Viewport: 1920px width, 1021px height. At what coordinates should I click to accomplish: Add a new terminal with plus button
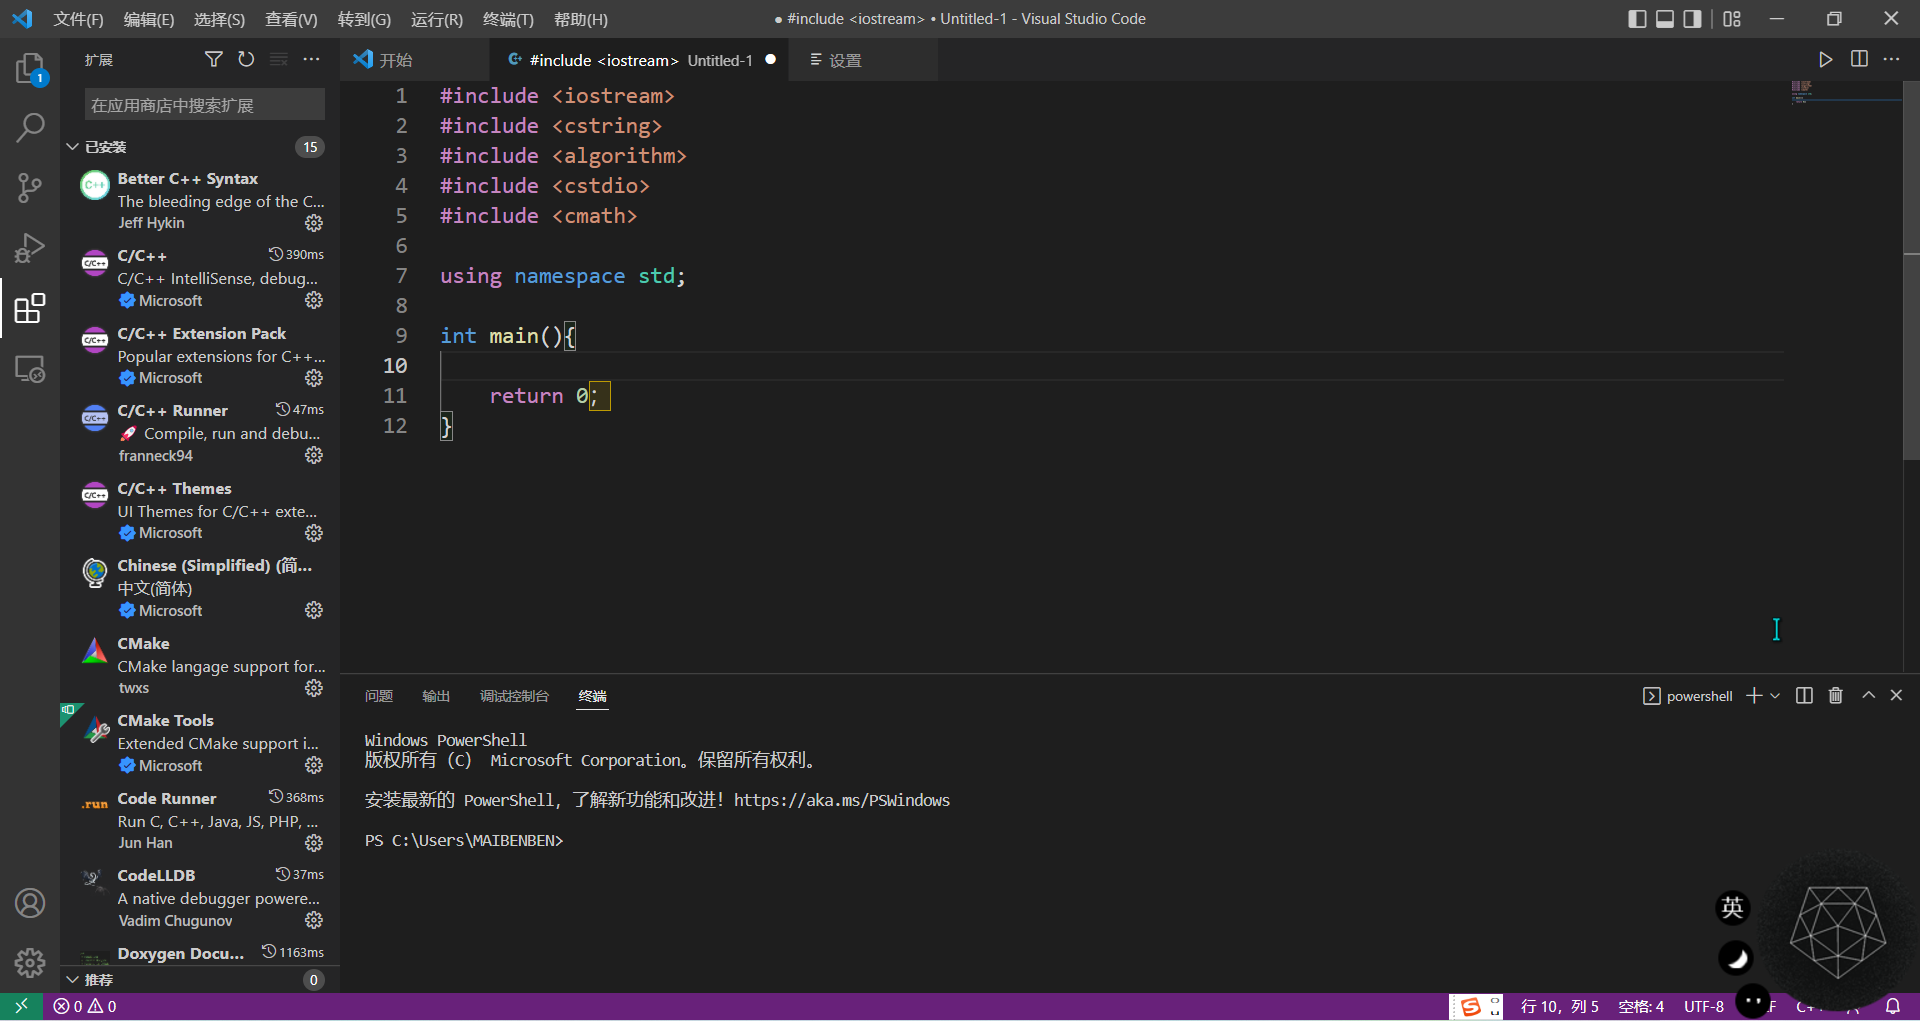pos(1754,696)
